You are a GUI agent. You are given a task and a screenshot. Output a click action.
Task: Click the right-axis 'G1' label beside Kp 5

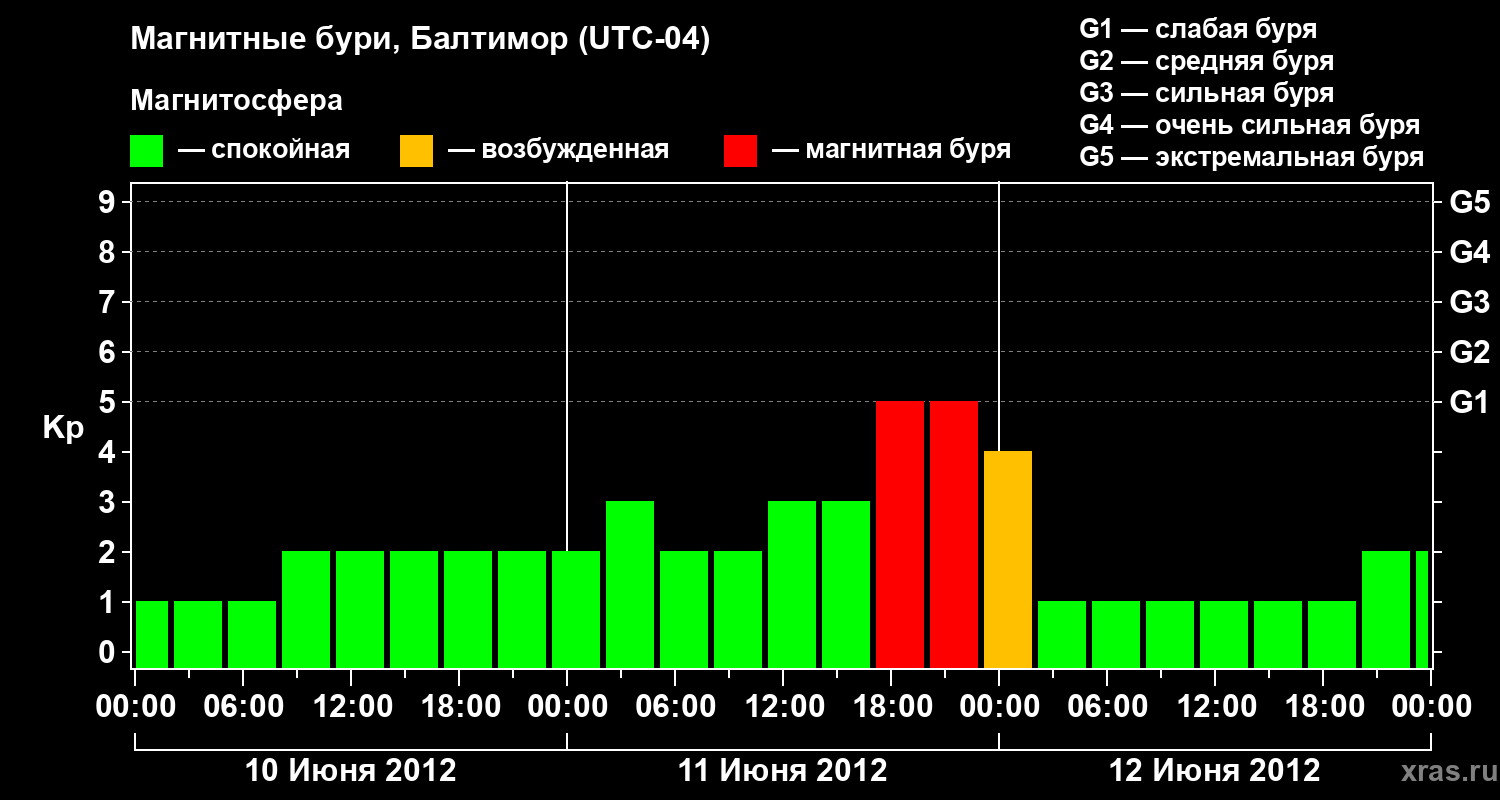pos(1469,402)
